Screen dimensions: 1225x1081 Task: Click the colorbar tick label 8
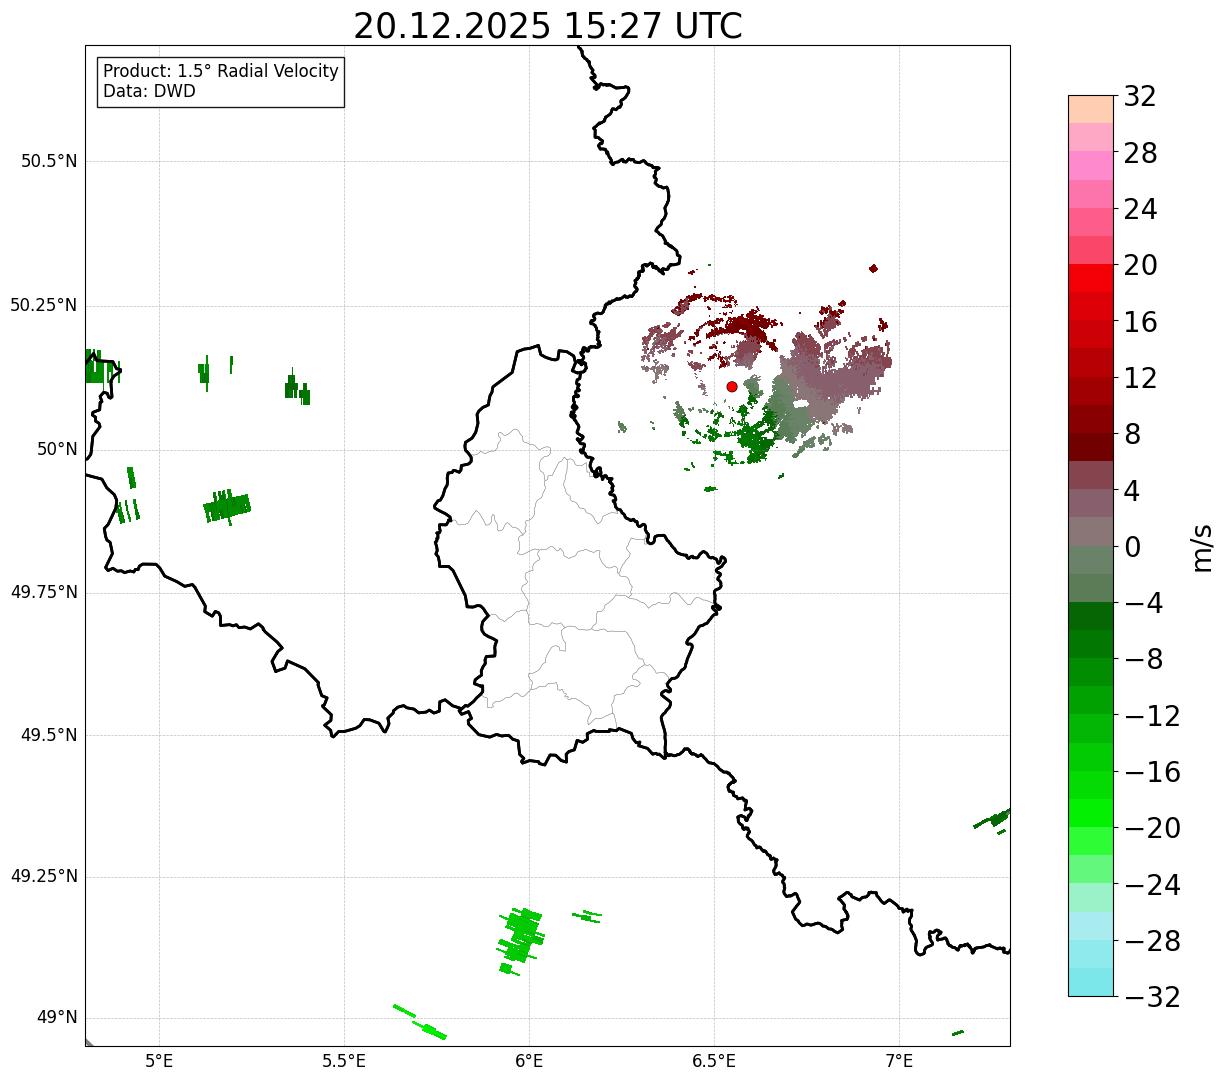pyautogui.click(x=1133, y=435)
